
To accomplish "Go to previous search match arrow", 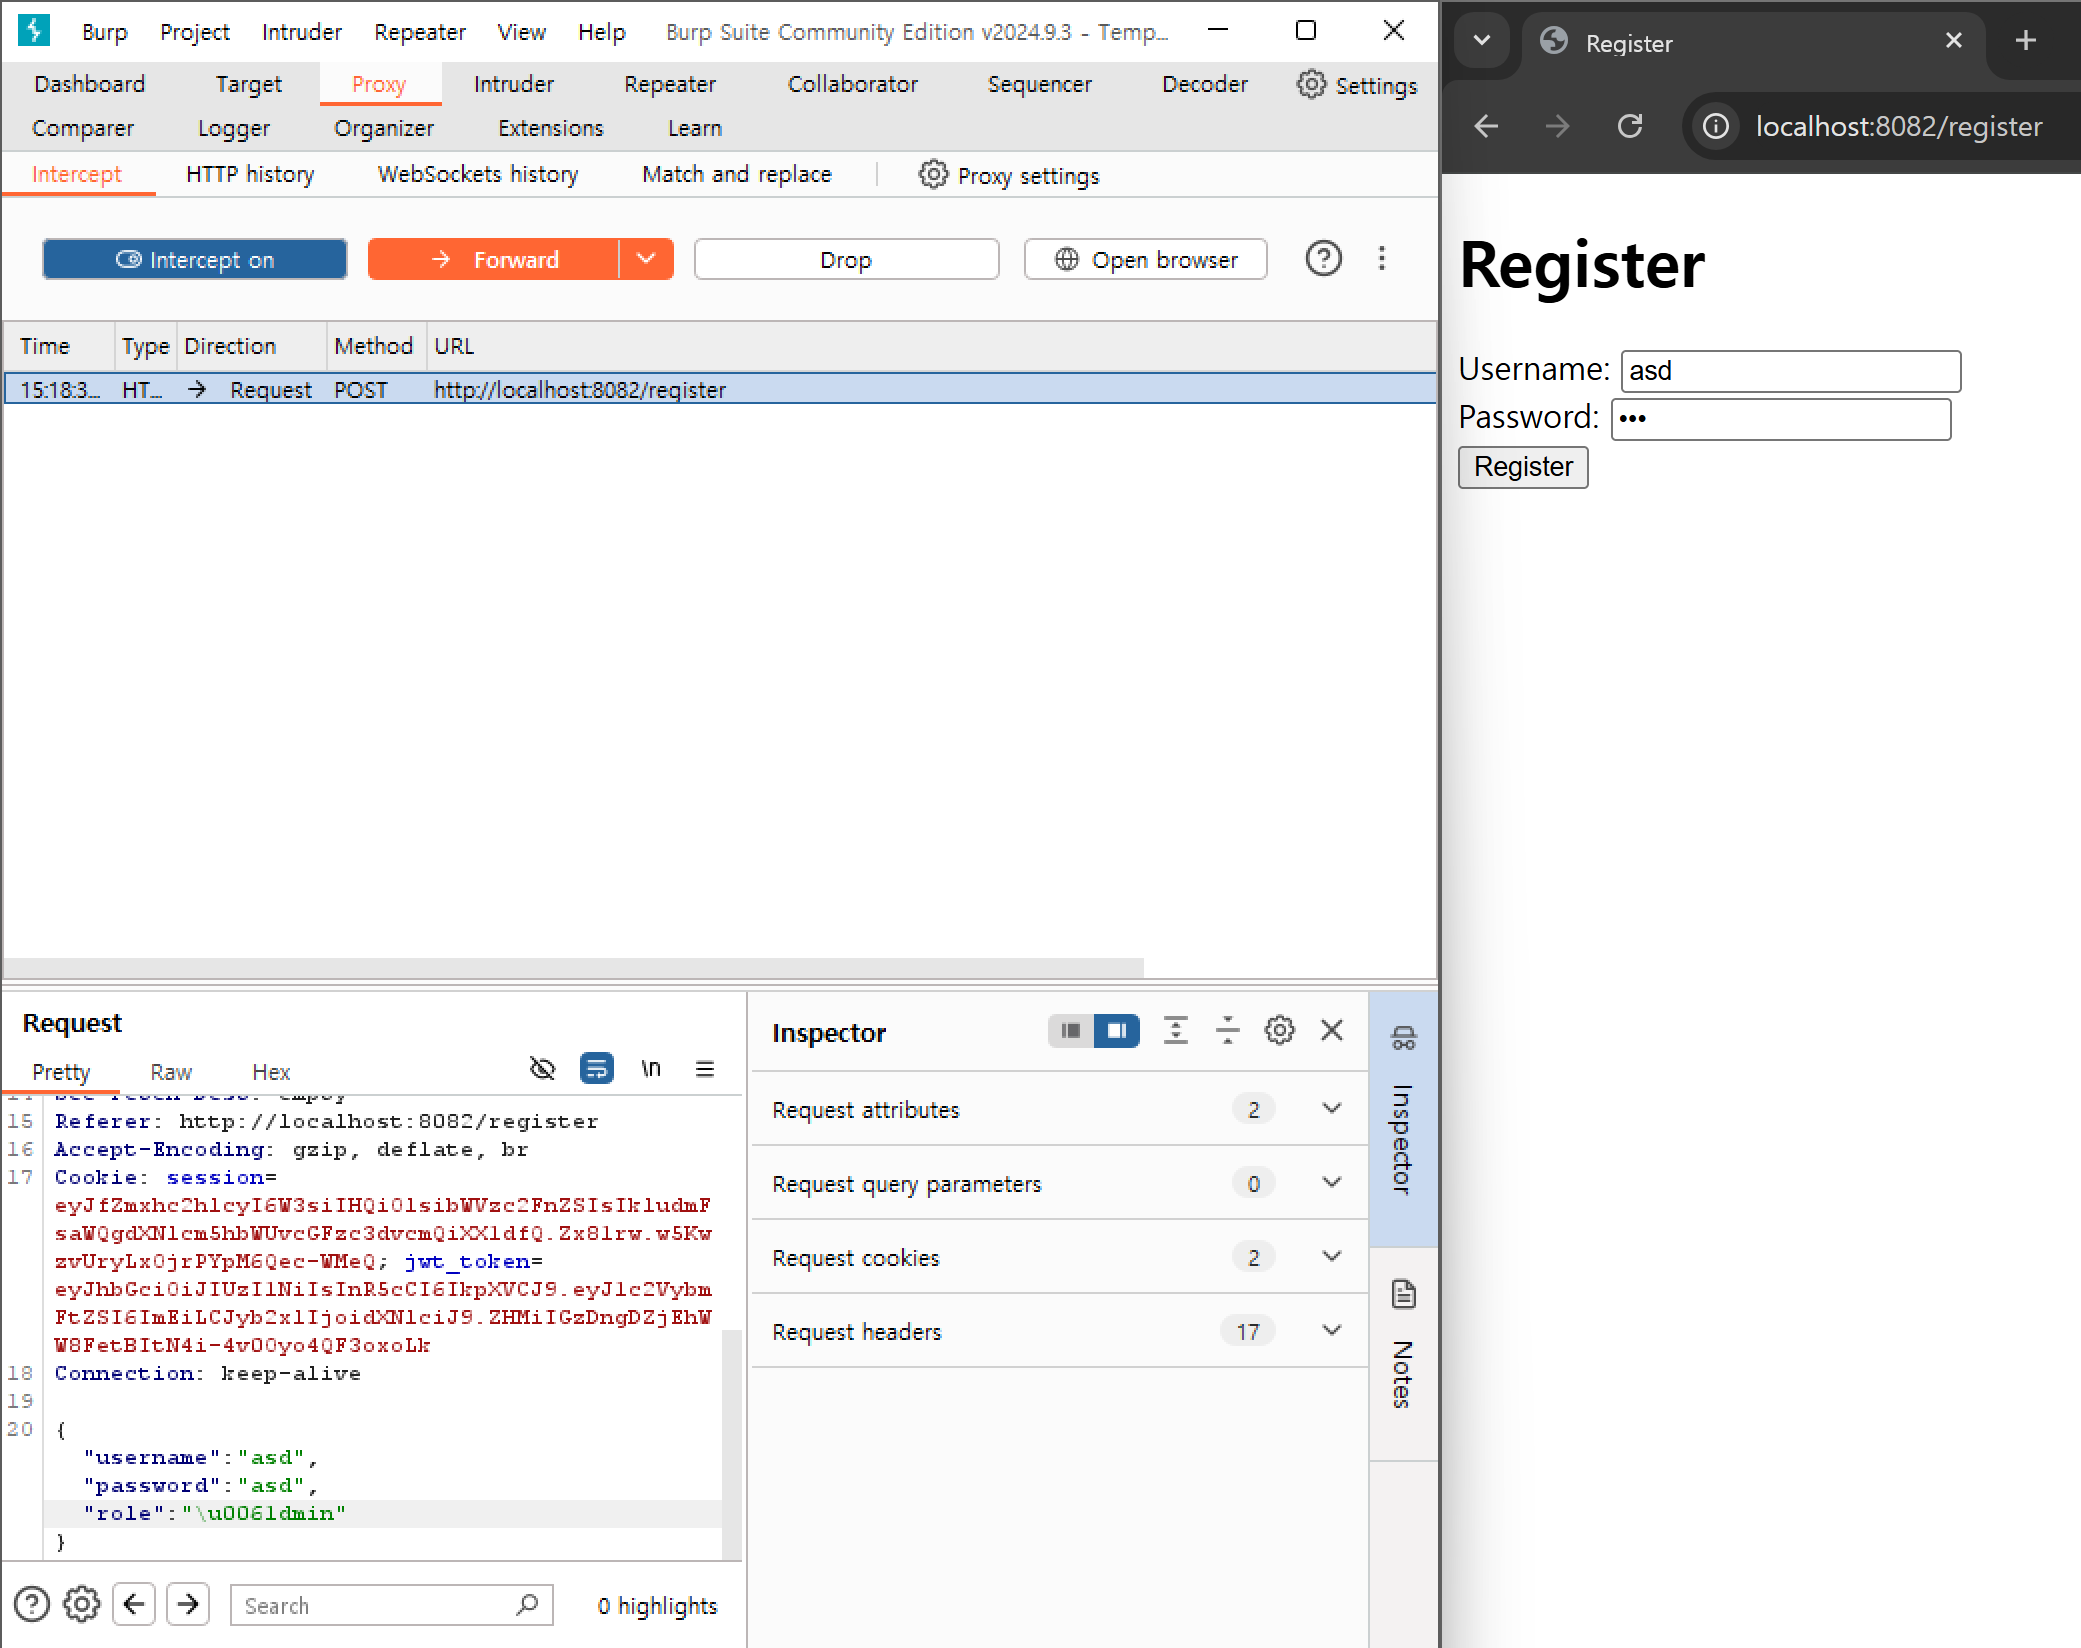I will [x=134, y=1604].
